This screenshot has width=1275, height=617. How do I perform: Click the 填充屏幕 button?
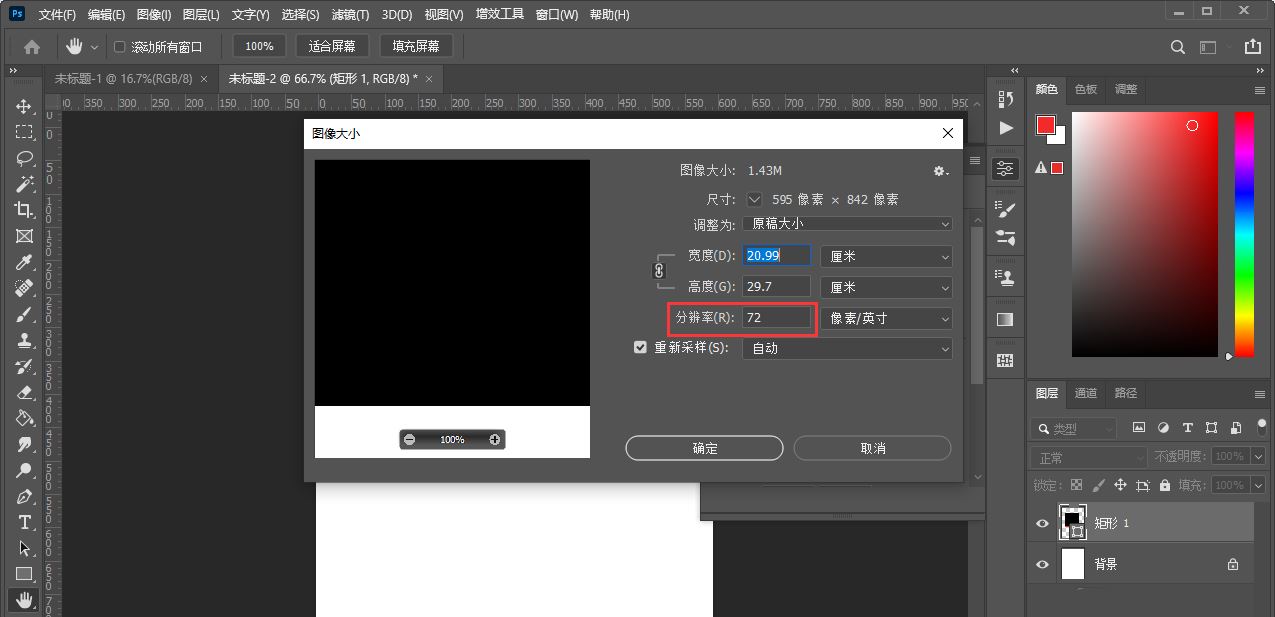tap(416, 46)
